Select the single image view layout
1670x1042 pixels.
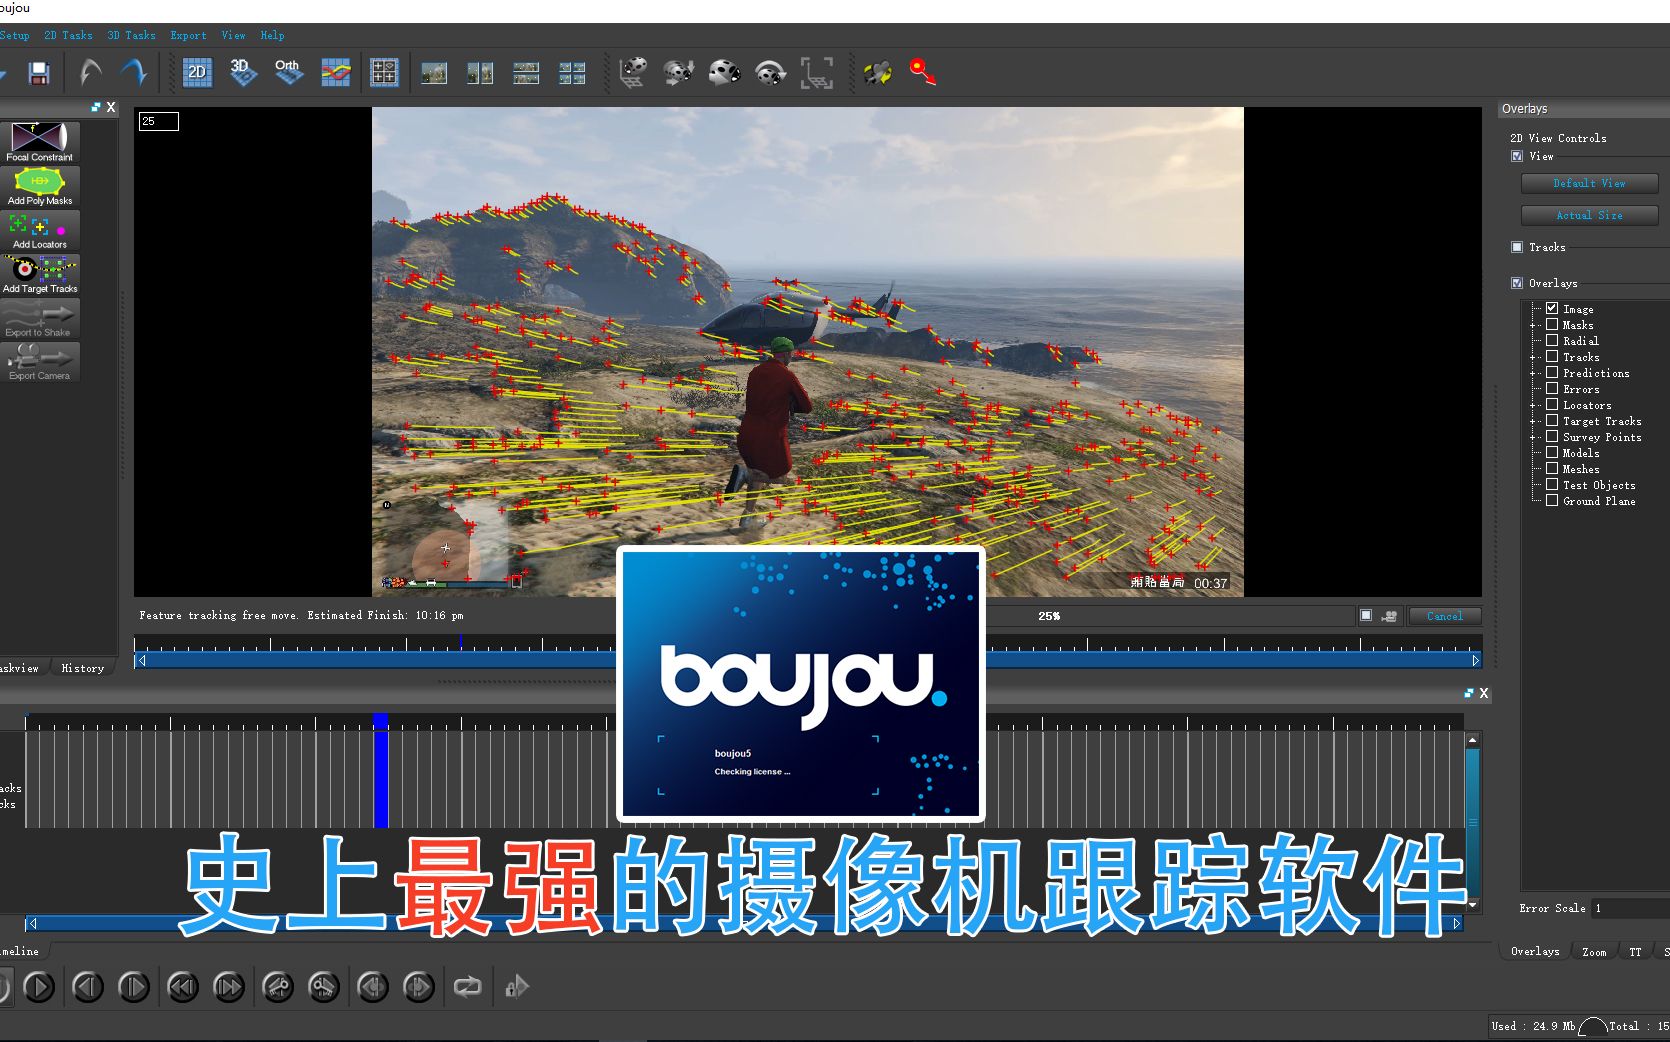pyautogui.click(x=434, y=73)
